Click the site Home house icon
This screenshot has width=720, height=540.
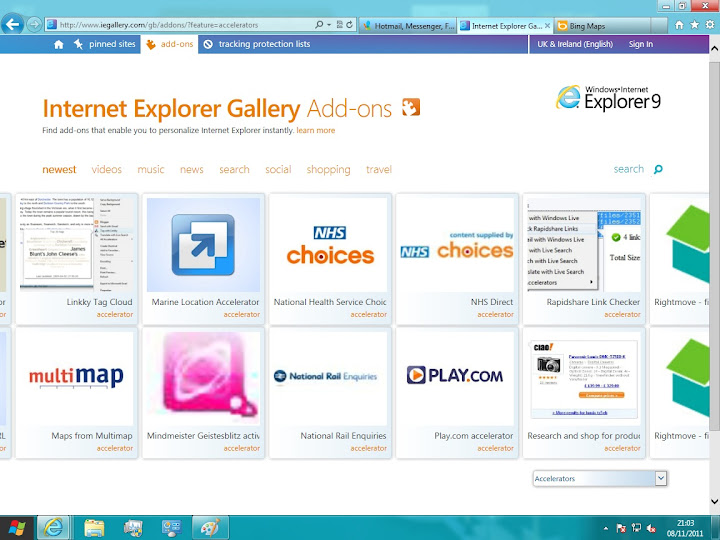59,45
